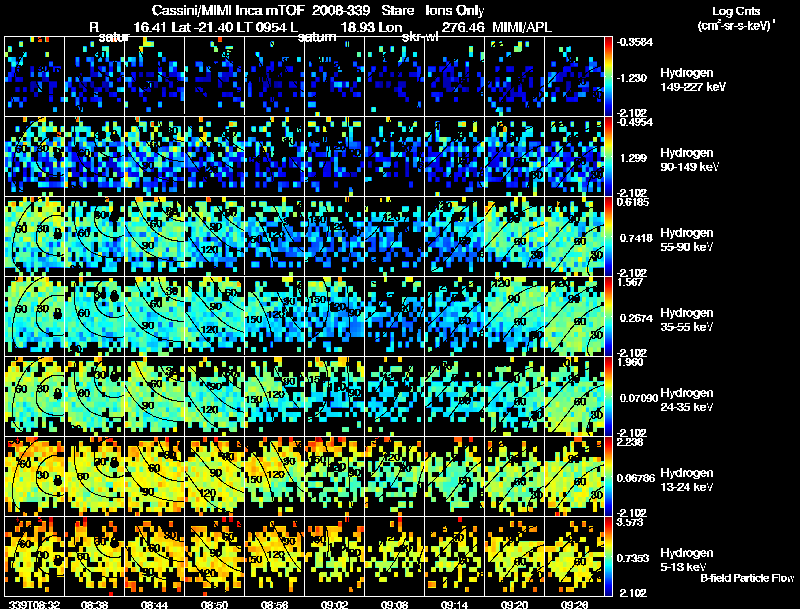Click the '09:14' time axis label
Viewport: 800px width, 609px height.
click(x=454, y=604)
